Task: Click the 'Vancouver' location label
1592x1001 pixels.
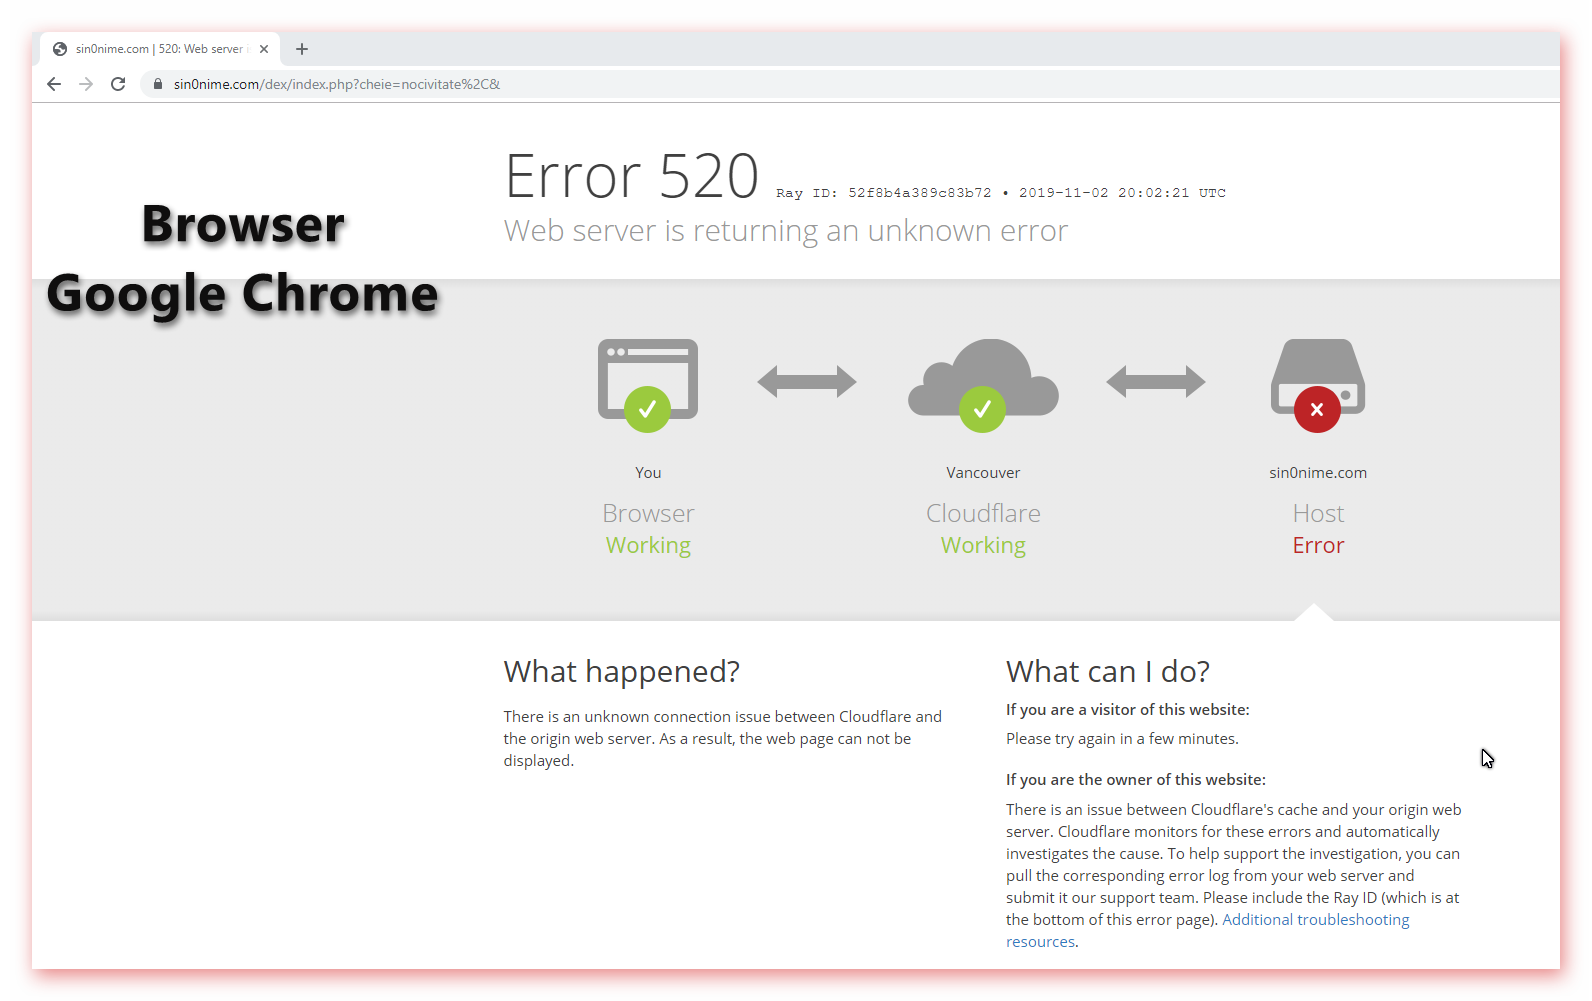Action: point(983,473)
